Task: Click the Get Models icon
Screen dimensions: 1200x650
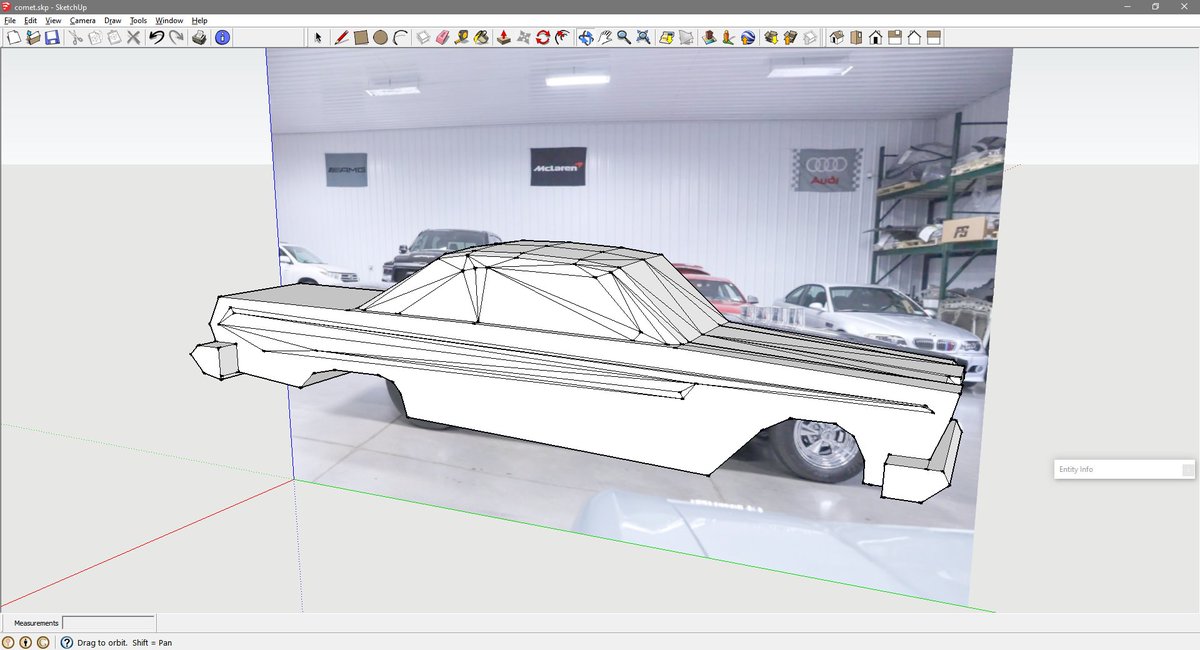Action: [771, 38]
